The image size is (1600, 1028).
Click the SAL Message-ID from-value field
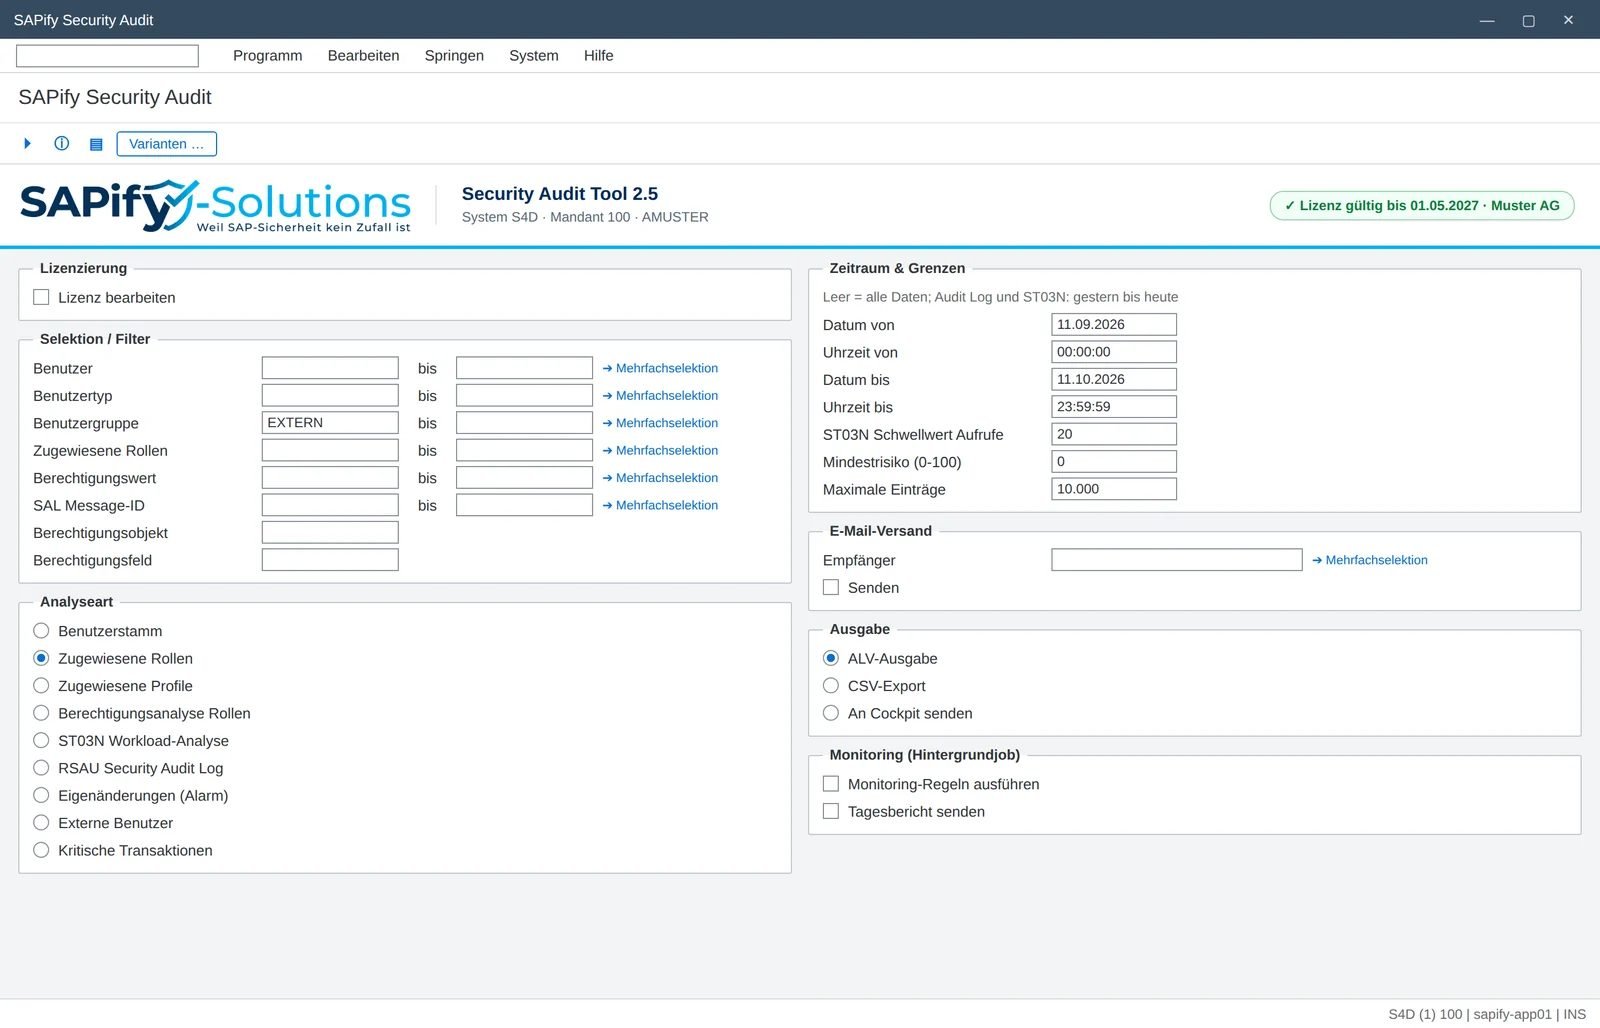pyautogui.click(x=330, y=505)
